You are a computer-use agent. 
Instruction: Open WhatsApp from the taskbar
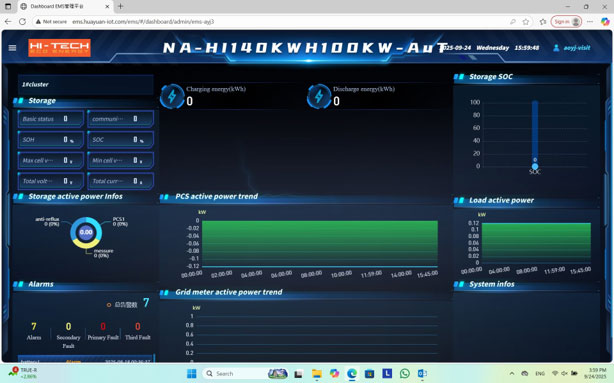pos(405,373)
